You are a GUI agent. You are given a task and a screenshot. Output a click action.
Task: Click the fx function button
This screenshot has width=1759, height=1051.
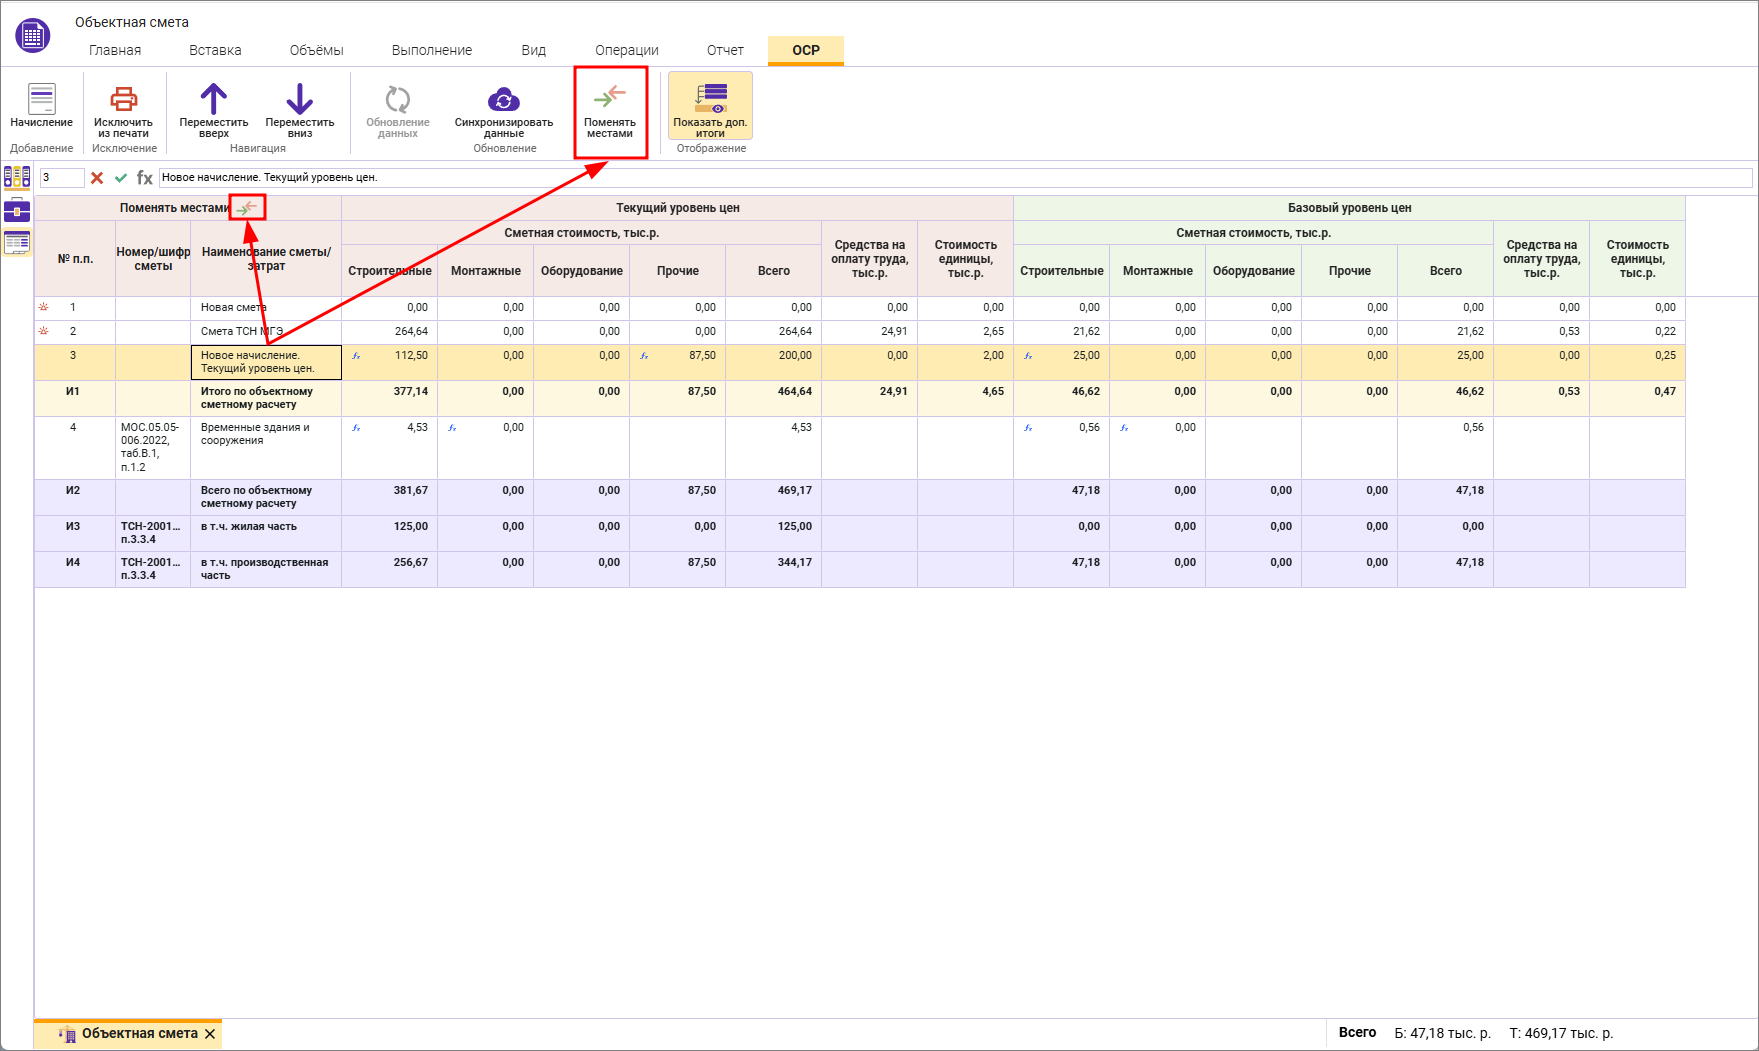coord(145,178)
